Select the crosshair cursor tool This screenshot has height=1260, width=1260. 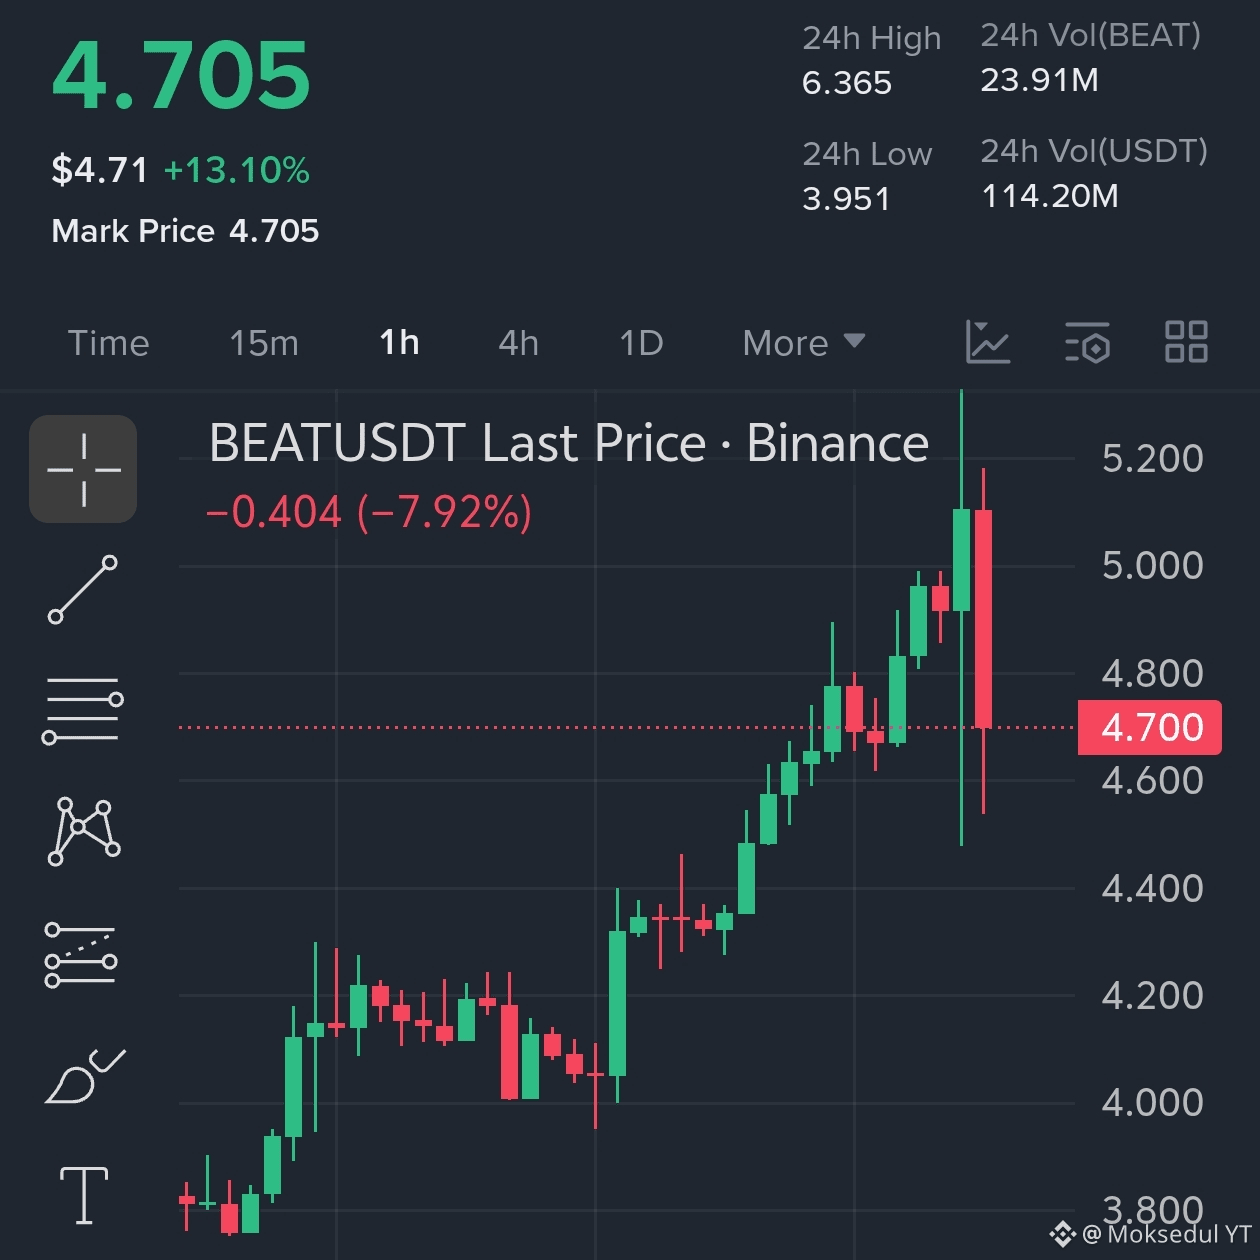(83, 469)
